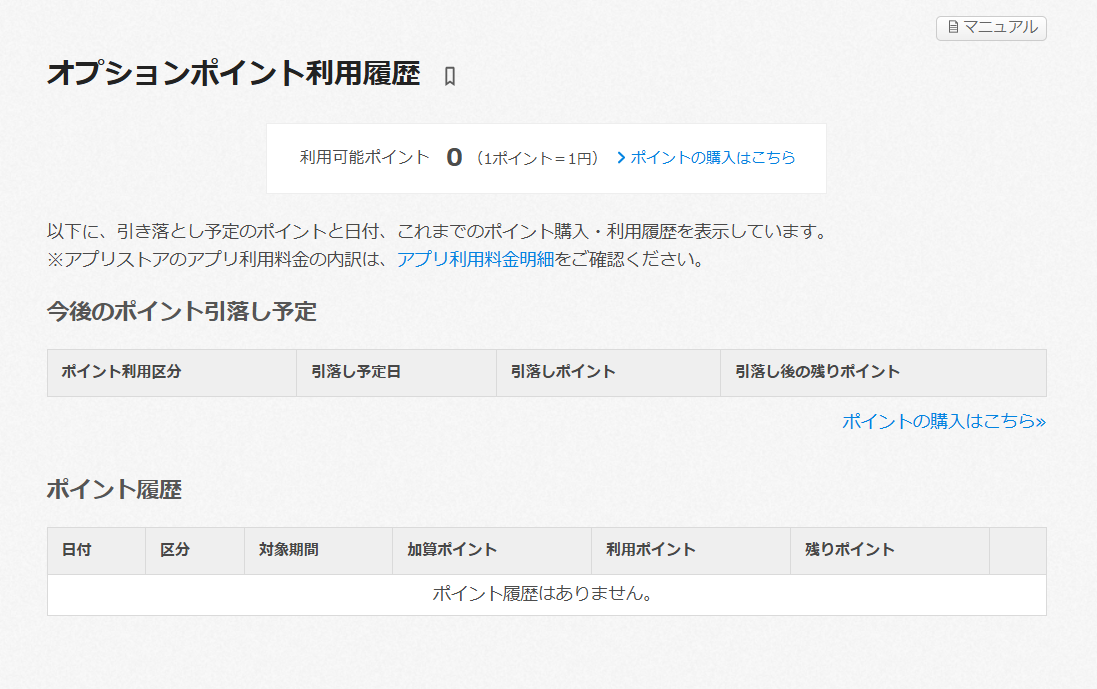This screenshot has width=1097, height=689.
Task: Click the 引落し後の残りポイント column header
Action: [817, 372]
